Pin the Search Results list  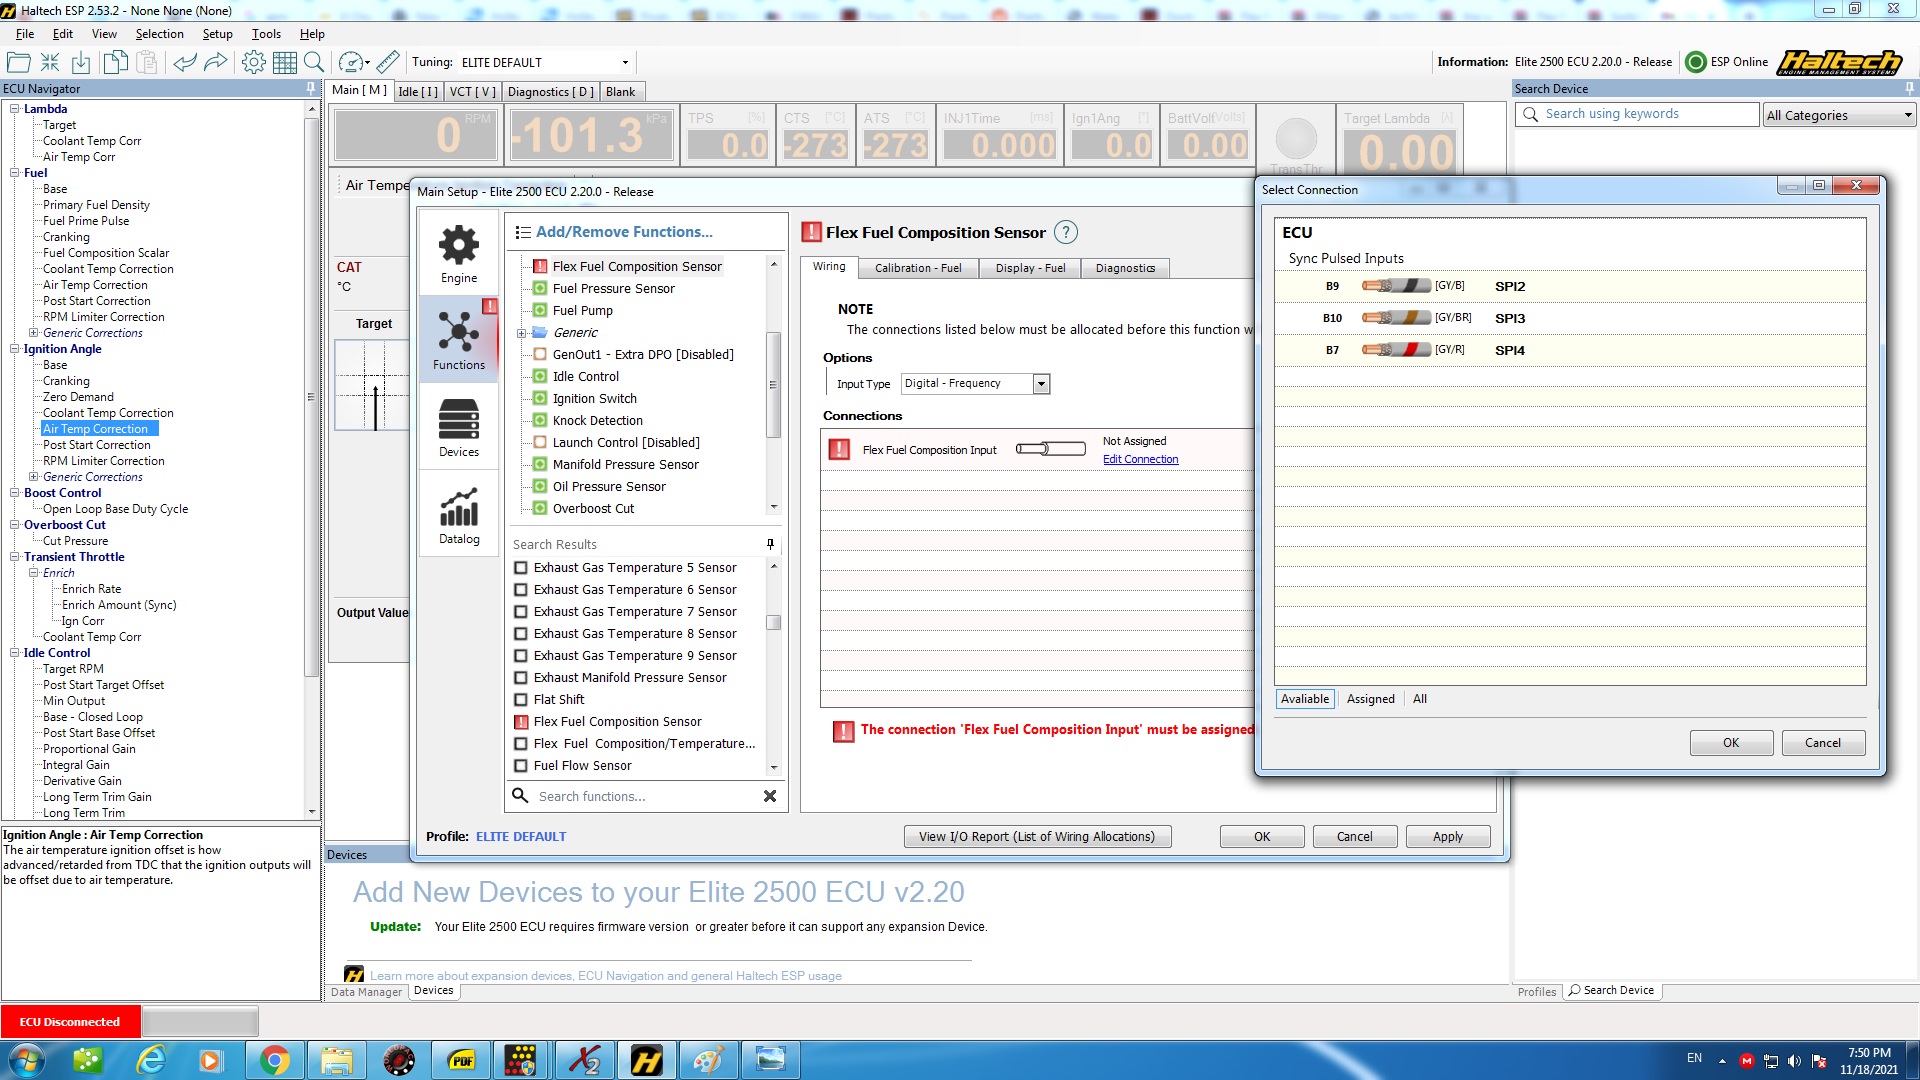pyautogui.click(x=770, y=544)
